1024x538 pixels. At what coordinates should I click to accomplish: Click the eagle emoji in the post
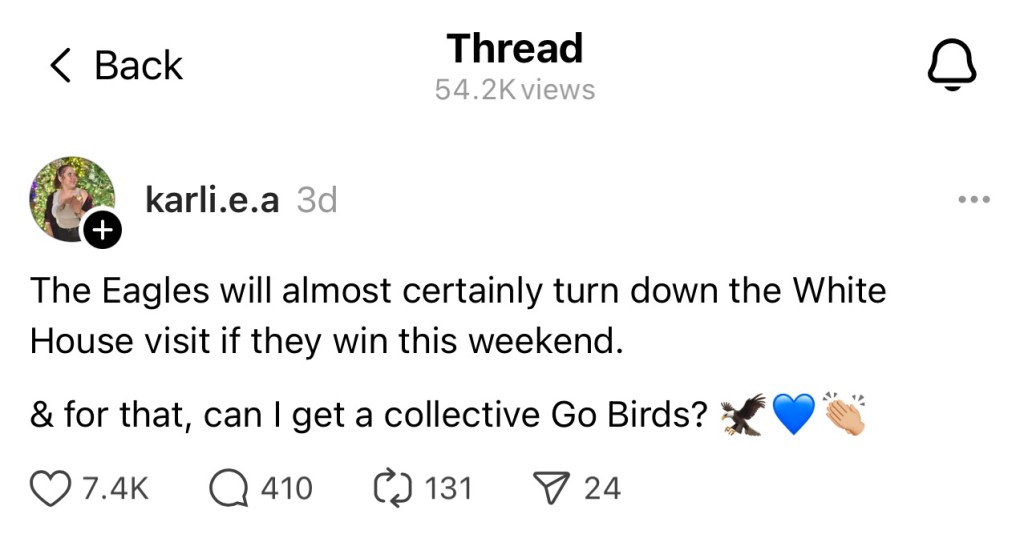(743, 413)
